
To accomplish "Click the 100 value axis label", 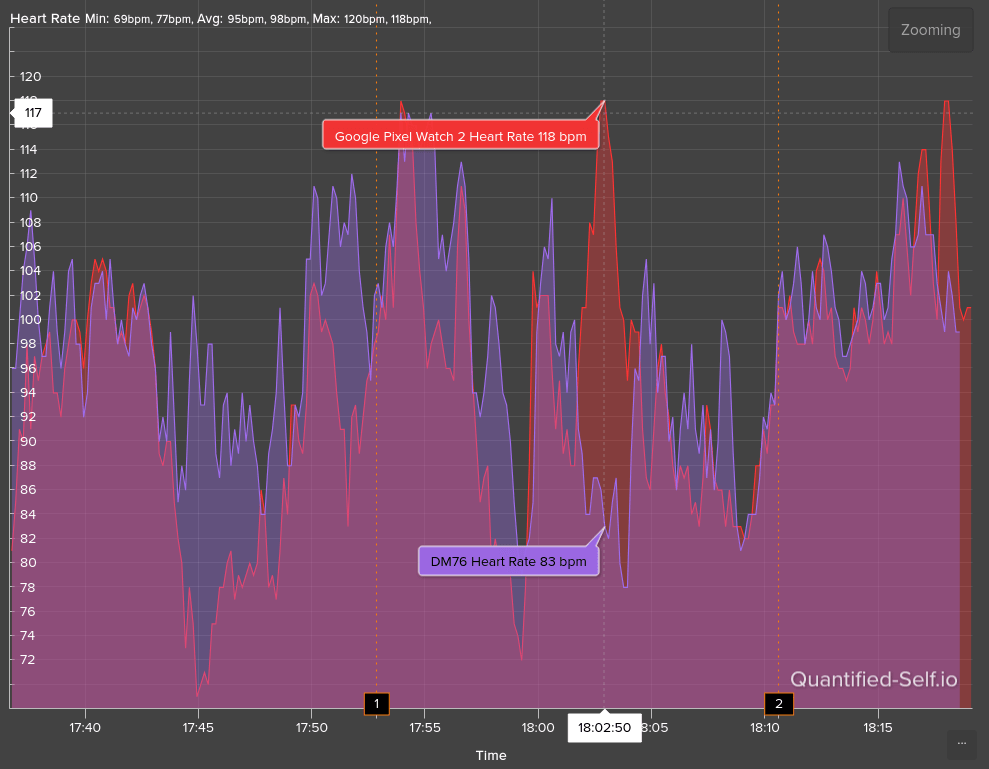I will (x=30, y=320).
